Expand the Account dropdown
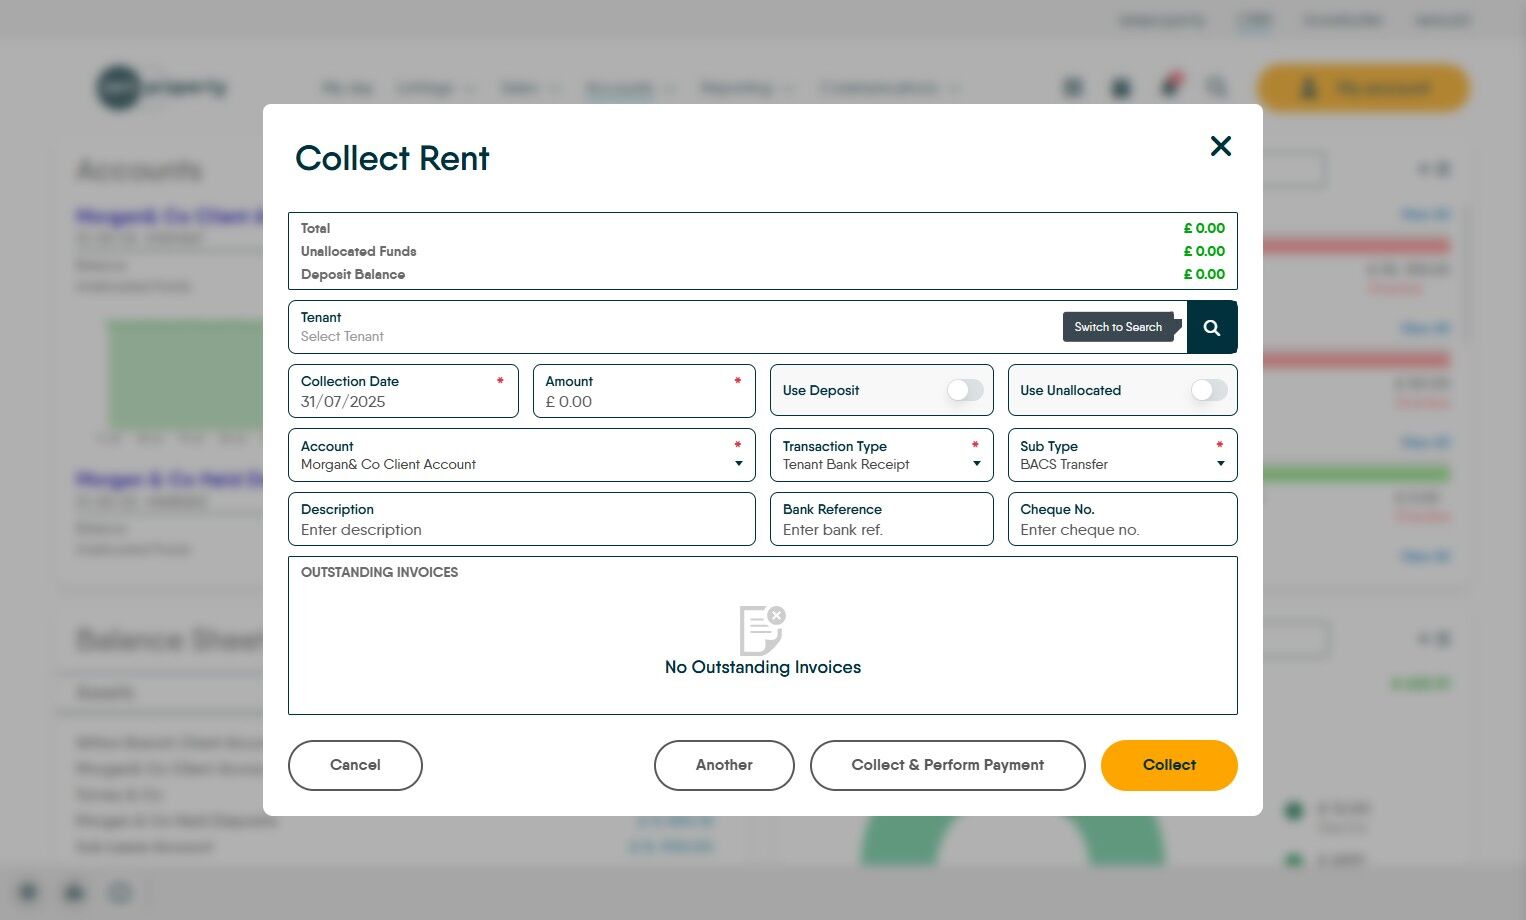Screen dimensions: 1526x920 click(x=522, y=455)
